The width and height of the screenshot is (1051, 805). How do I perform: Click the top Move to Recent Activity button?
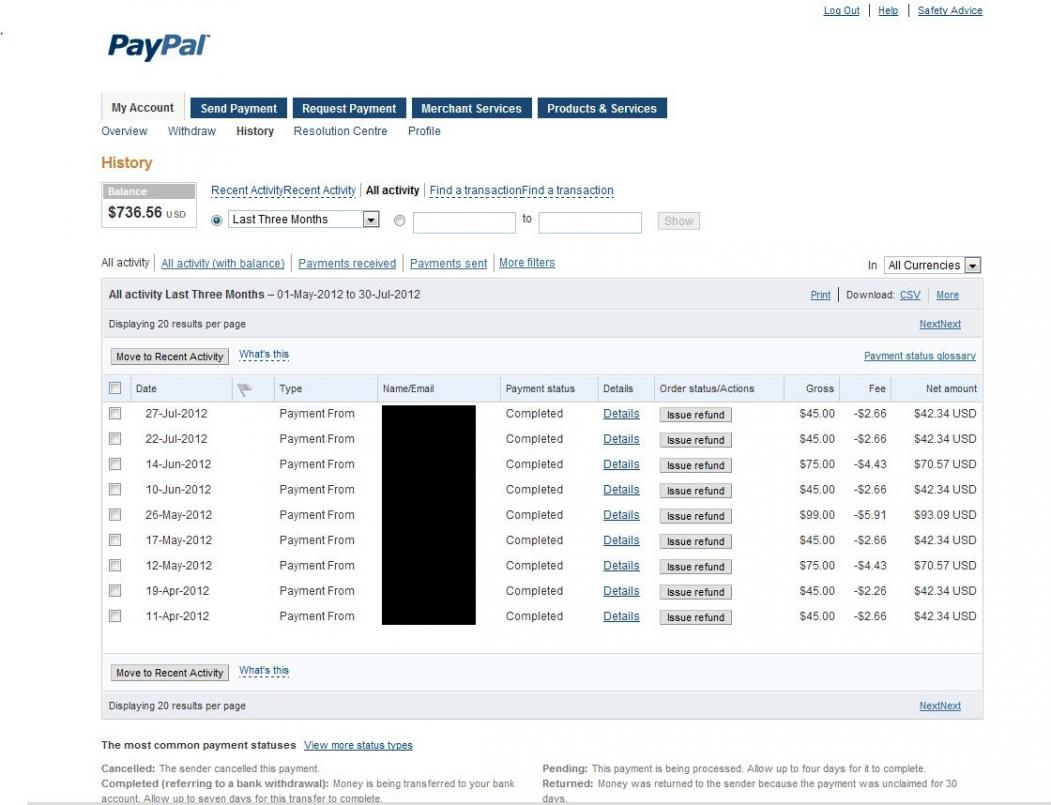click(170, 357)
